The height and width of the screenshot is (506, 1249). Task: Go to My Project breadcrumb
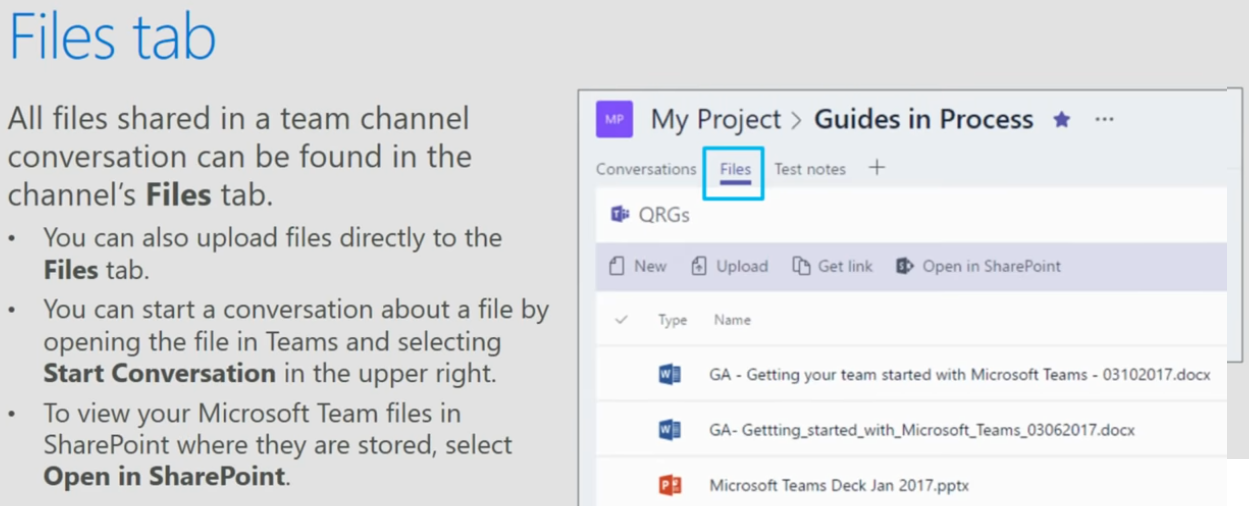(x=716, y=120)
